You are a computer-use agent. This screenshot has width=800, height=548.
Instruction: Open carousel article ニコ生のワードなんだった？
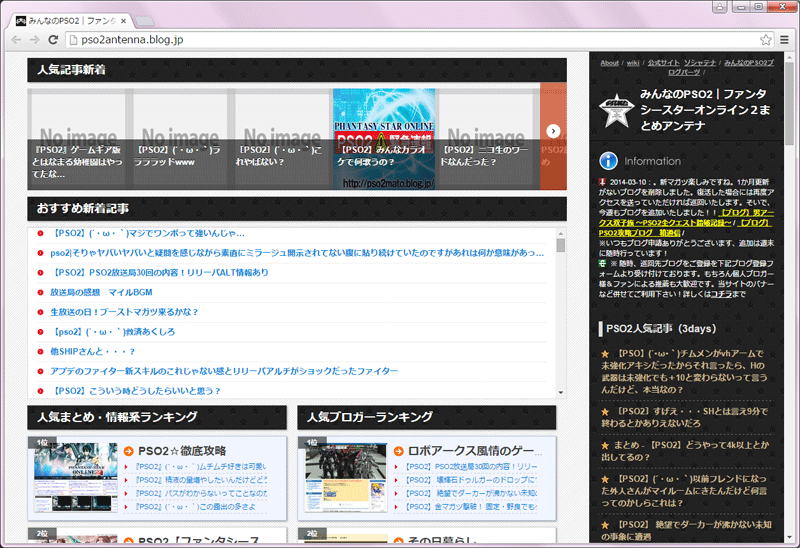click(484, 156)
